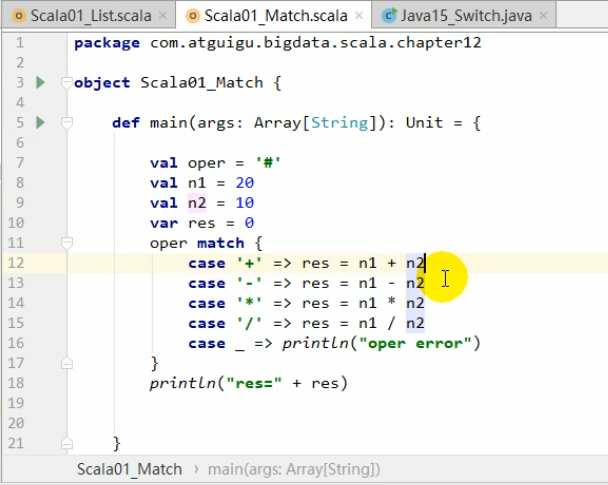The image size is (608, 485).
Task: Click the '-' case literal on line 13
Action: pyautogui.click(x=249, y=283)
